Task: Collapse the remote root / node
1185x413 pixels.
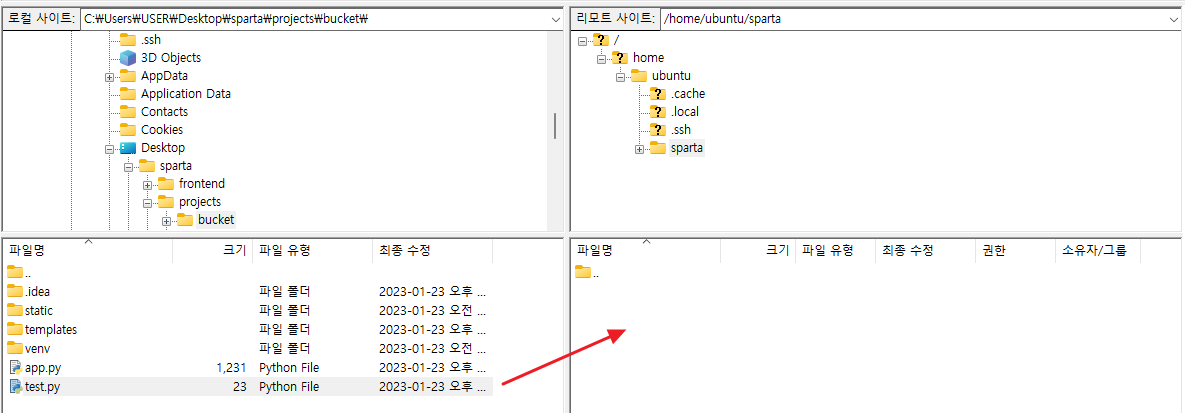Action: [582, 40]
